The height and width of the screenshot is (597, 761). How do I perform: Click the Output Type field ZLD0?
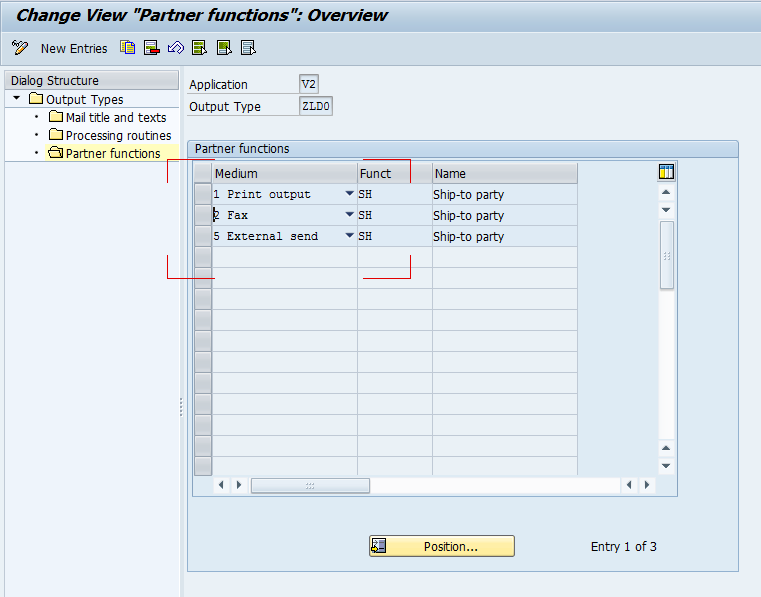[x=316, y=106]
